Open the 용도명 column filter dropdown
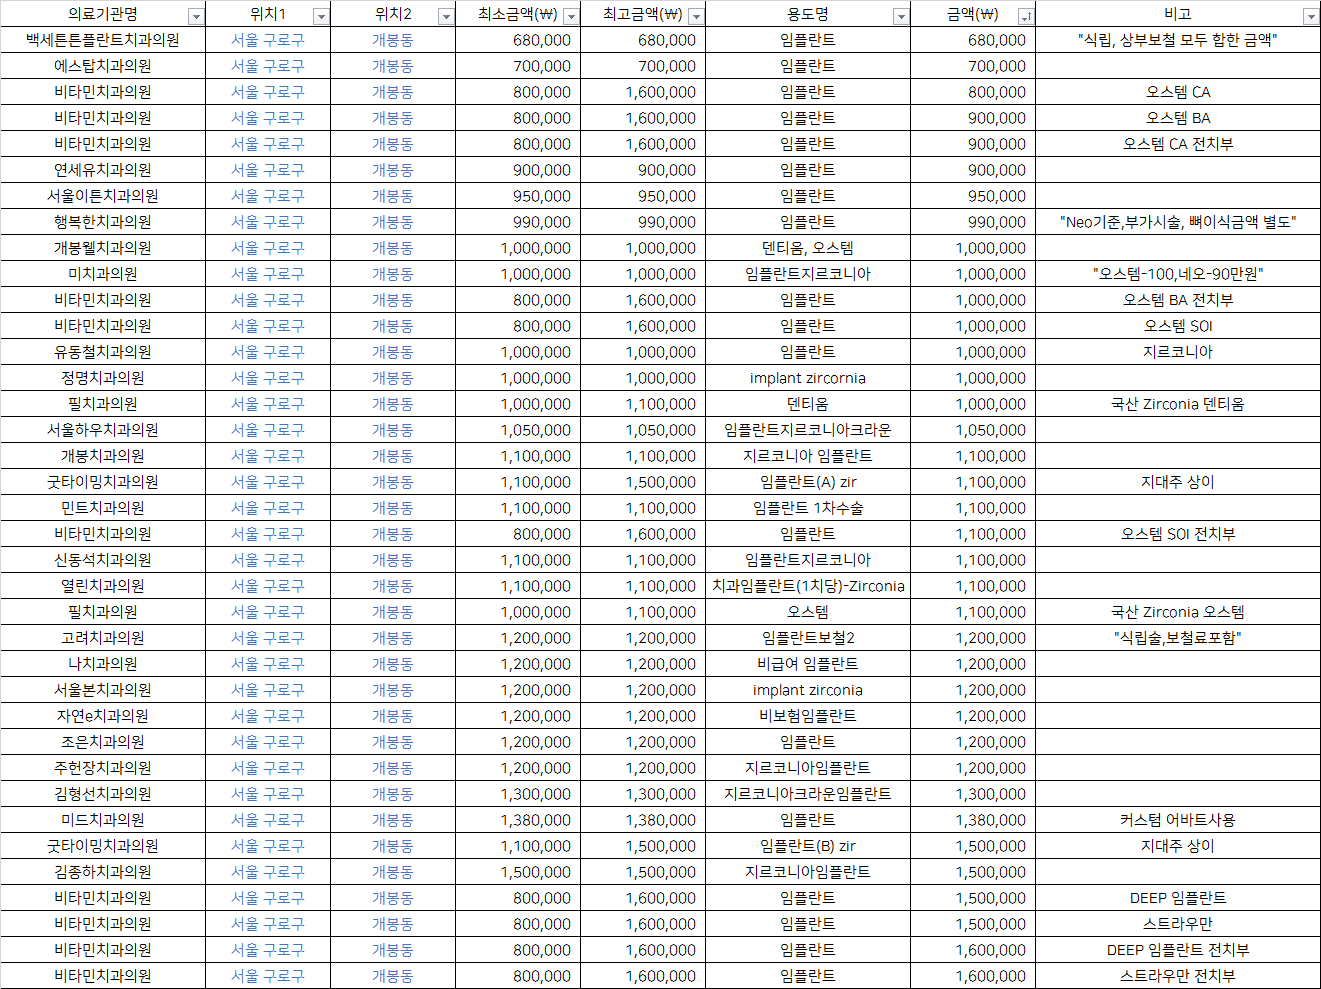This screenshot has height=989, width=1321. point(901,16)
